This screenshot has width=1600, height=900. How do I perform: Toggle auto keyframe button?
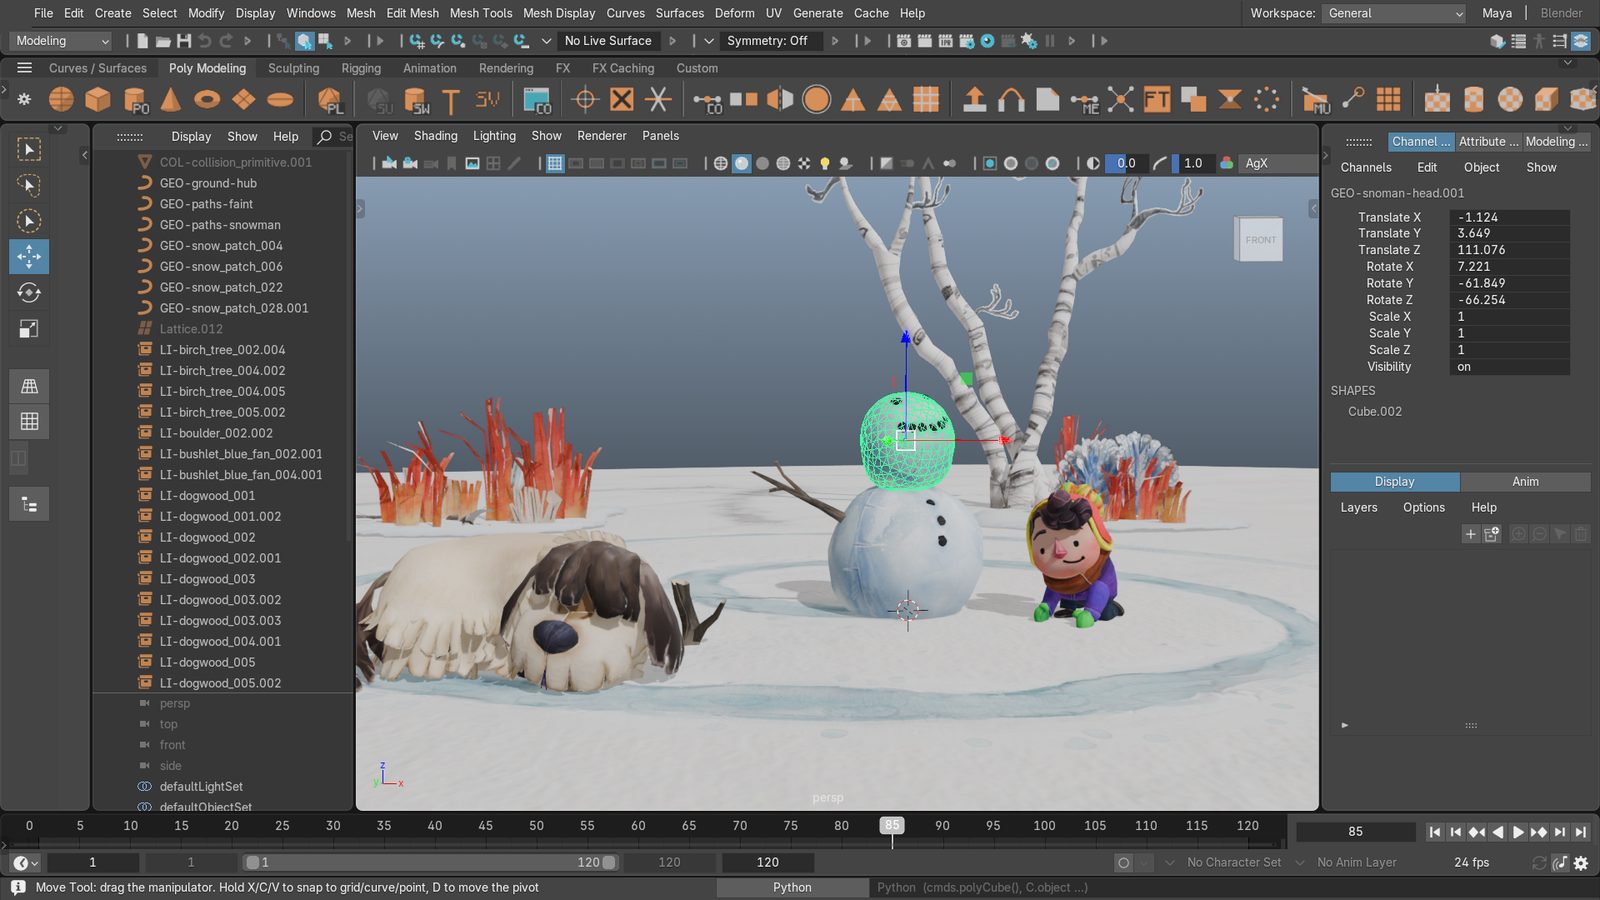[x=1124, y=863]
